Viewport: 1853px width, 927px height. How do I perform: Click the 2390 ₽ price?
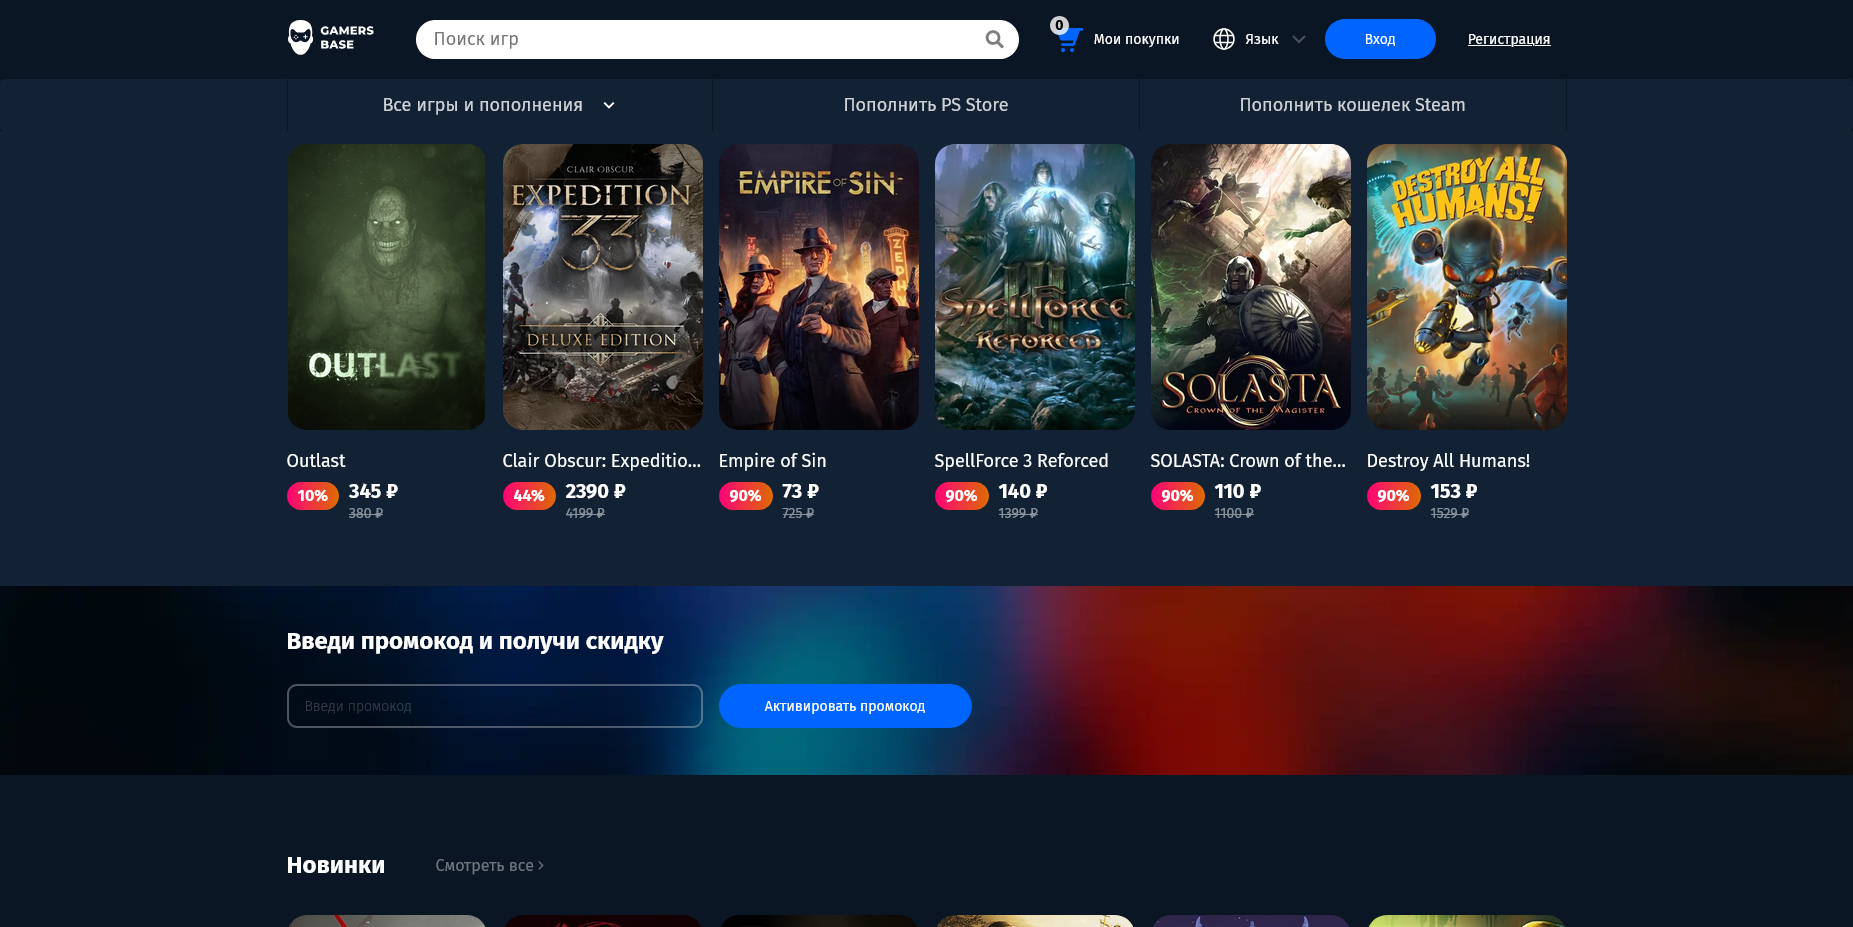[x=596, y=491]
